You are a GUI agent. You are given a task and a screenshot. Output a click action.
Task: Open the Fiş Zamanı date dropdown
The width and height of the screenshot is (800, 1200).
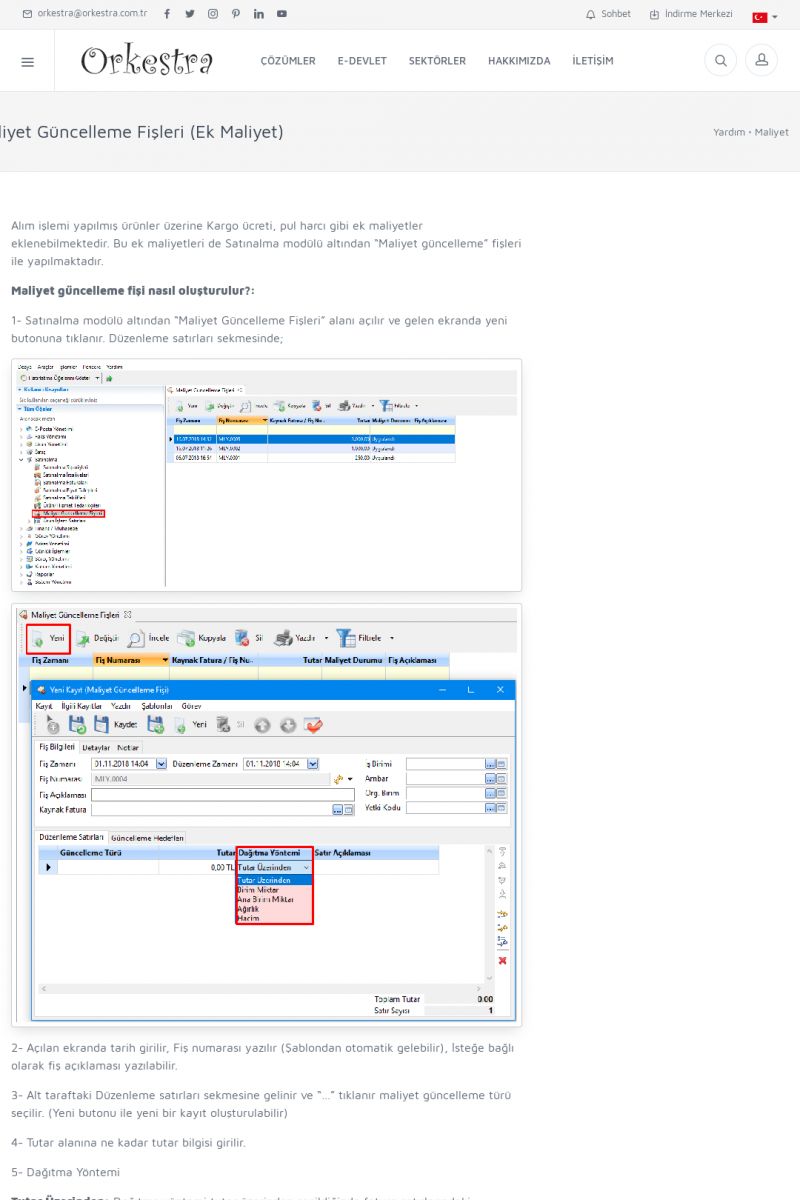pyautogui.click(x=162, y=763)
